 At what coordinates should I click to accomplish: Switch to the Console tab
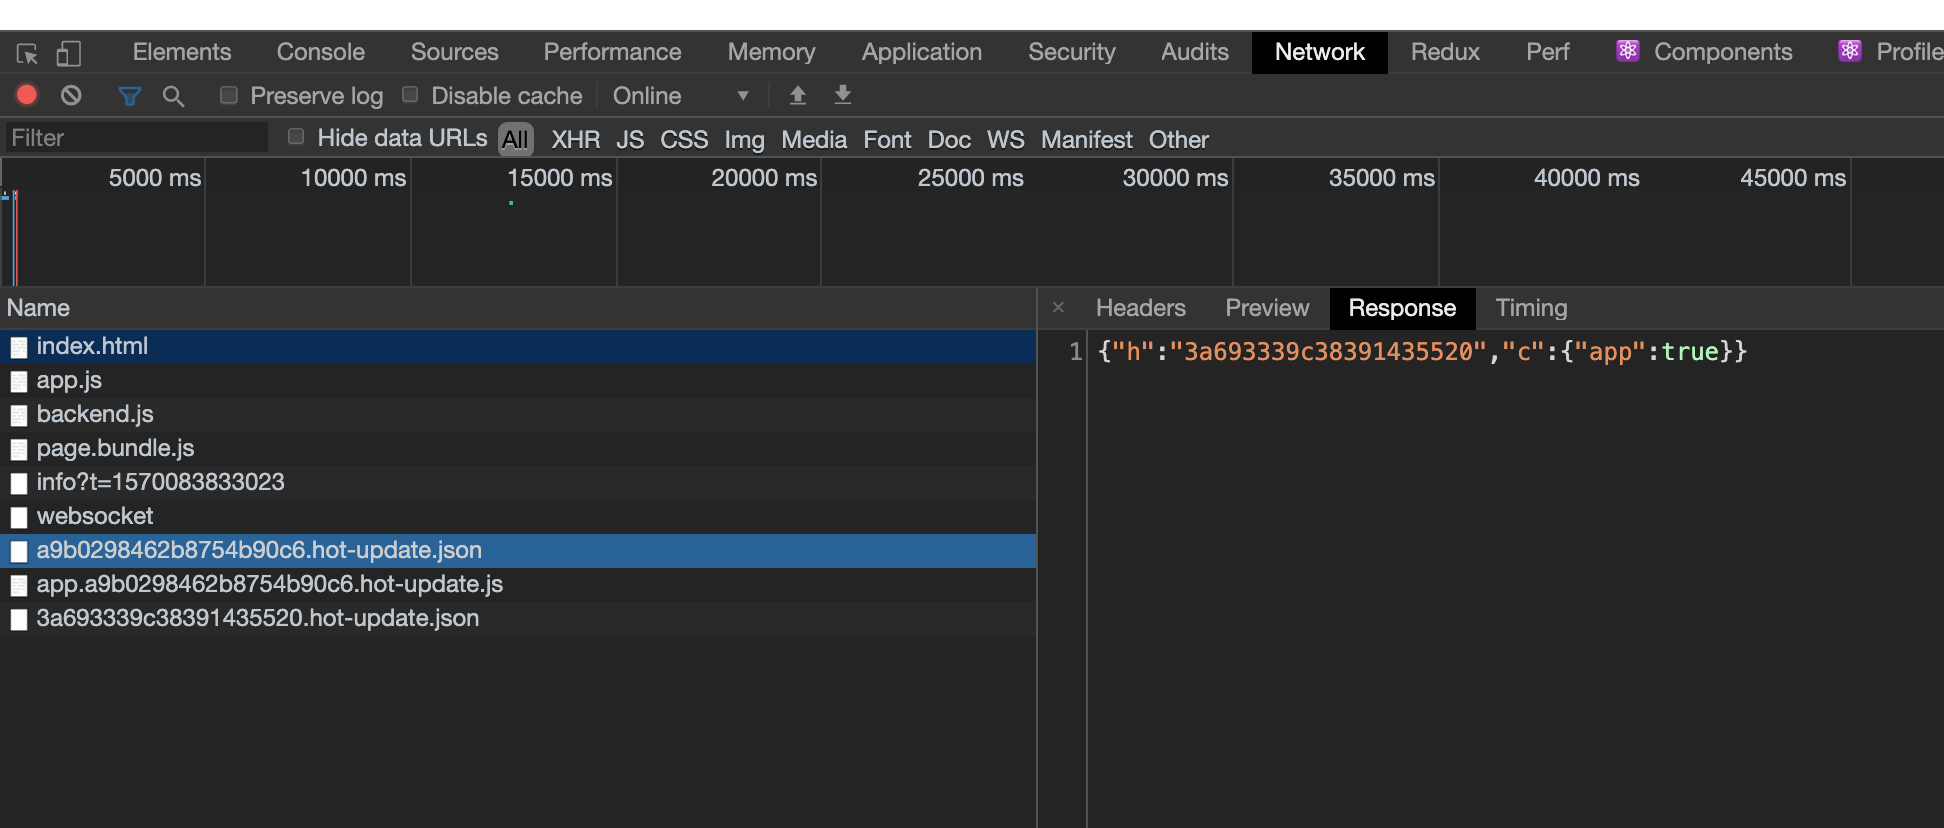[x=321, y=52]
